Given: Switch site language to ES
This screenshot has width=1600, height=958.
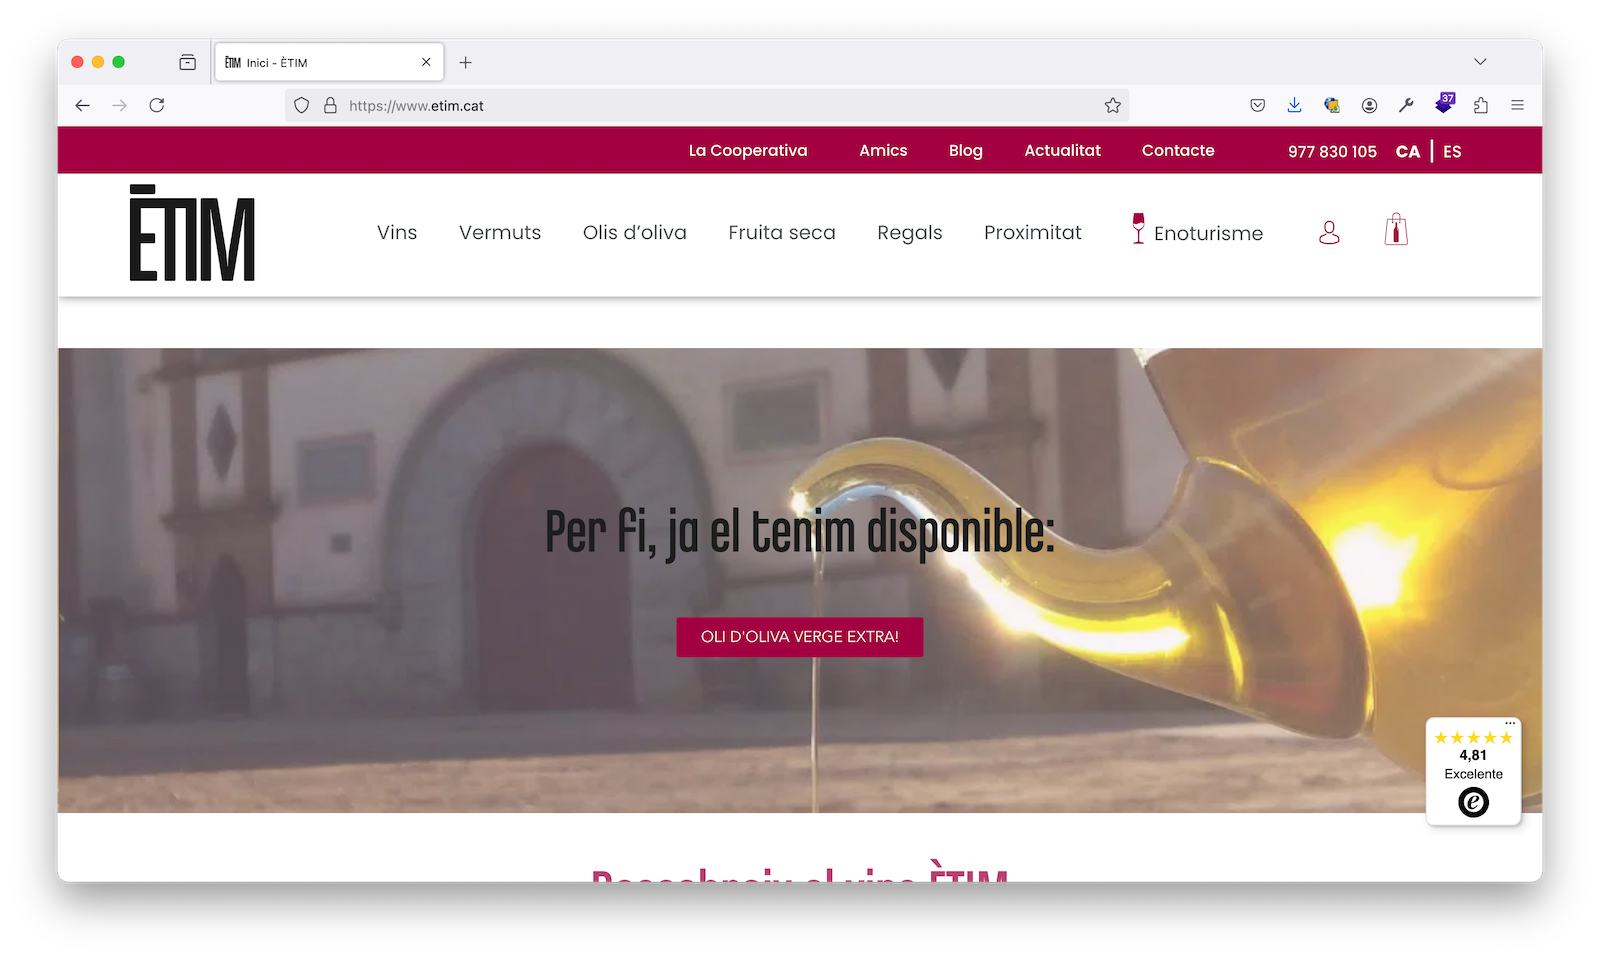Looking at the screenshot, I should coord(1452,152).
